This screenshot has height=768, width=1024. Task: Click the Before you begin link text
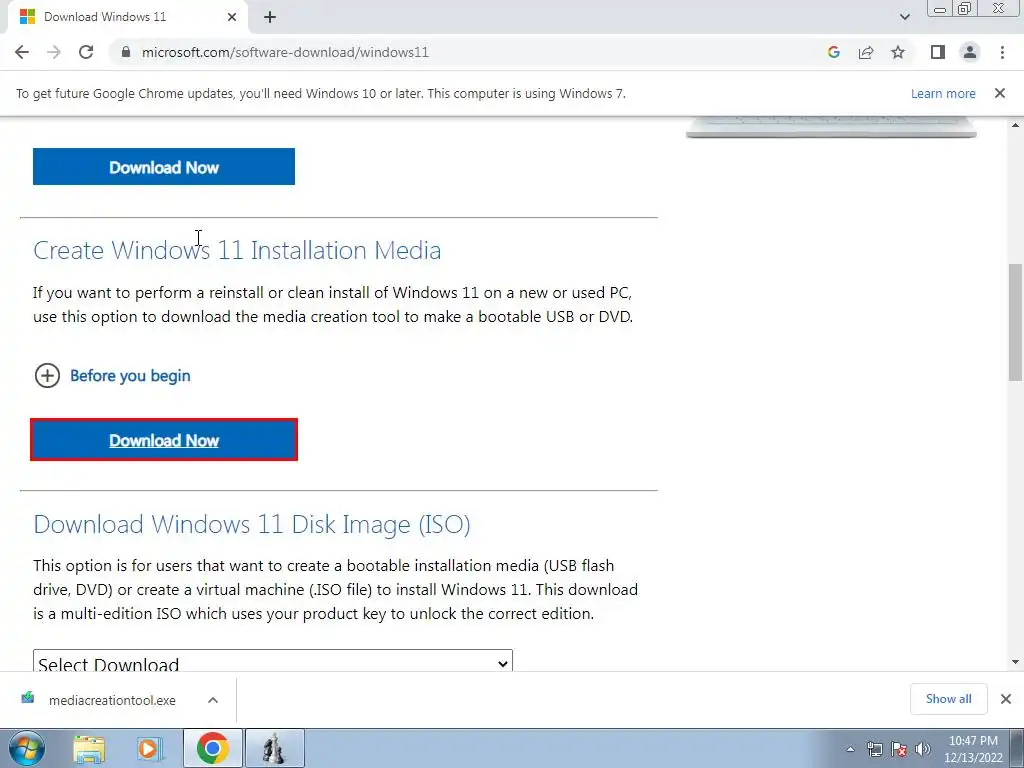130,376
